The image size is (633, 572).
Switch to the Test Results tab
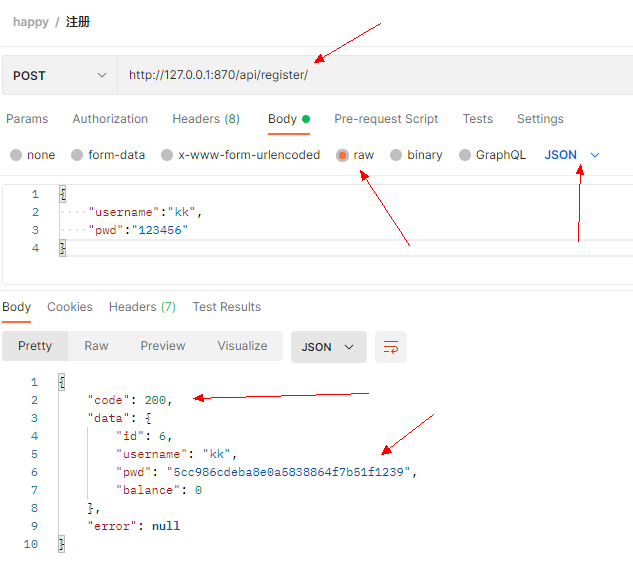point(226,307)
